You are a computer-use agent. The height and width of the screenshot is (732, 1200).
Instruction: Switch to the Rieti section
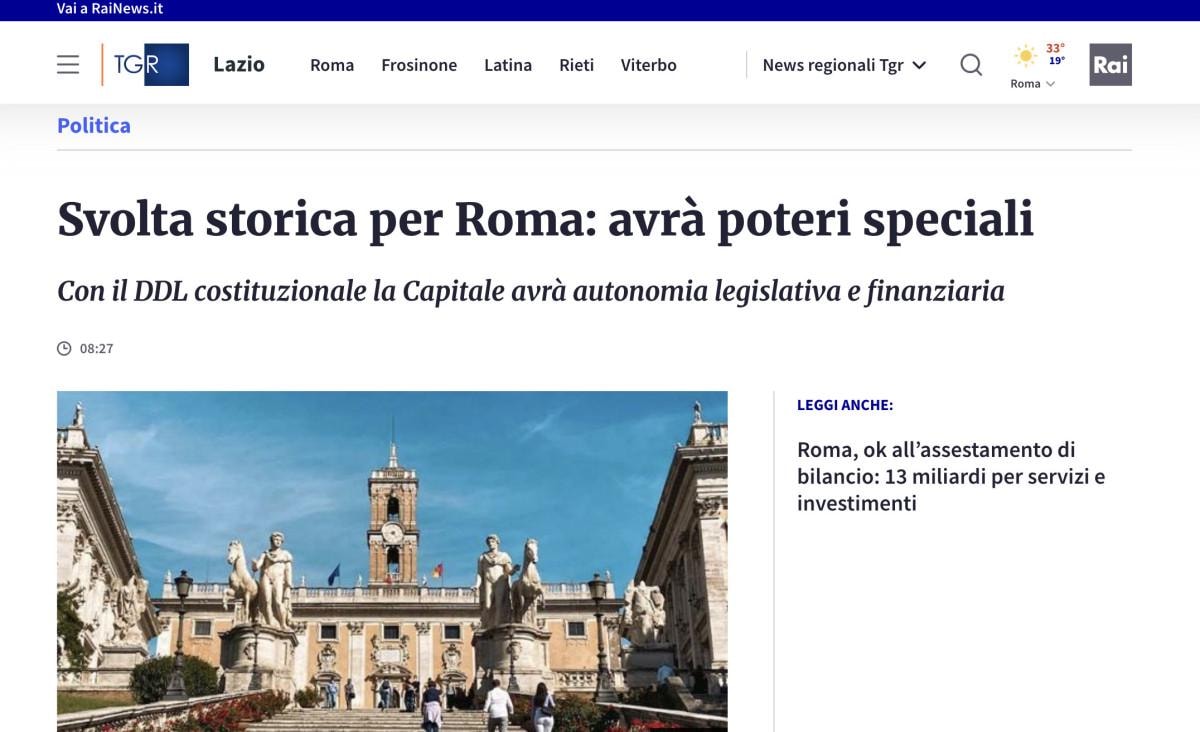pyautogui.click(x=576, y=65)
